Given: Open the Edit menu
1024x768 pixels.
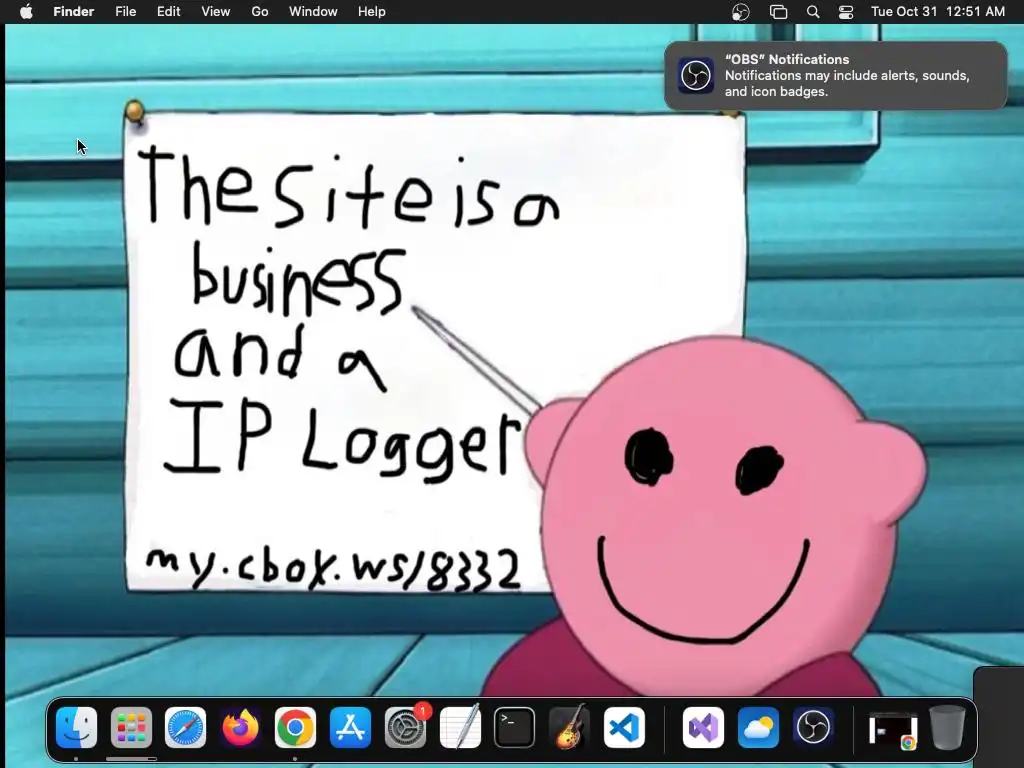Looking at the screenshot, I should (168, 12).
